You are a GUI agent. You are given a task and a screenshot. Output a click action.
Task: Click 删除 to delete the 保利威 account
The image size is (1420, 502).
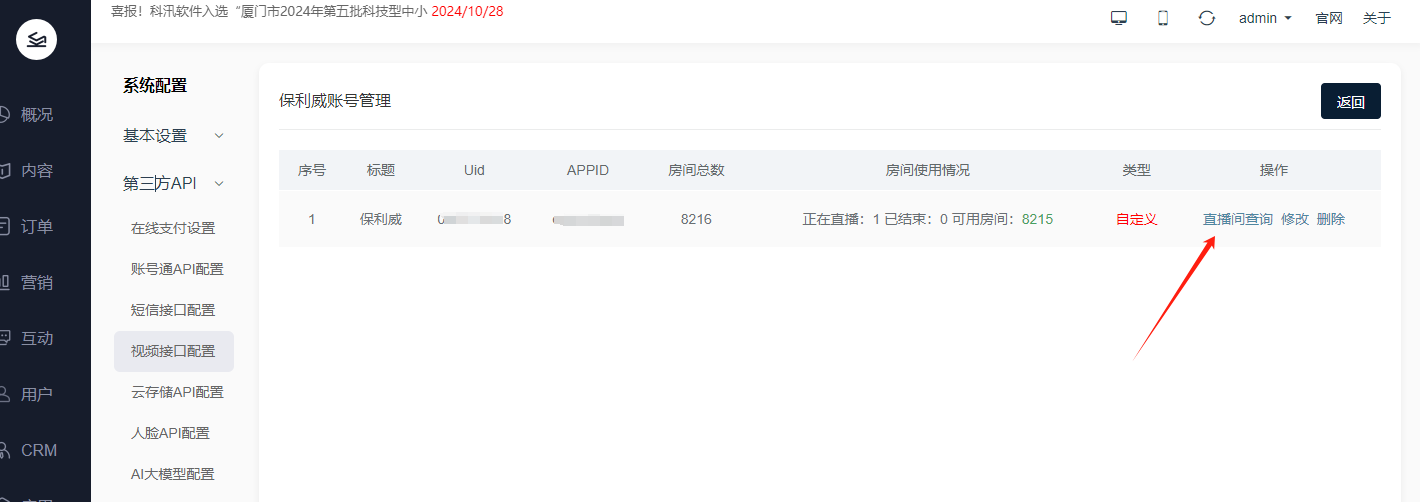coord(1331,219)
